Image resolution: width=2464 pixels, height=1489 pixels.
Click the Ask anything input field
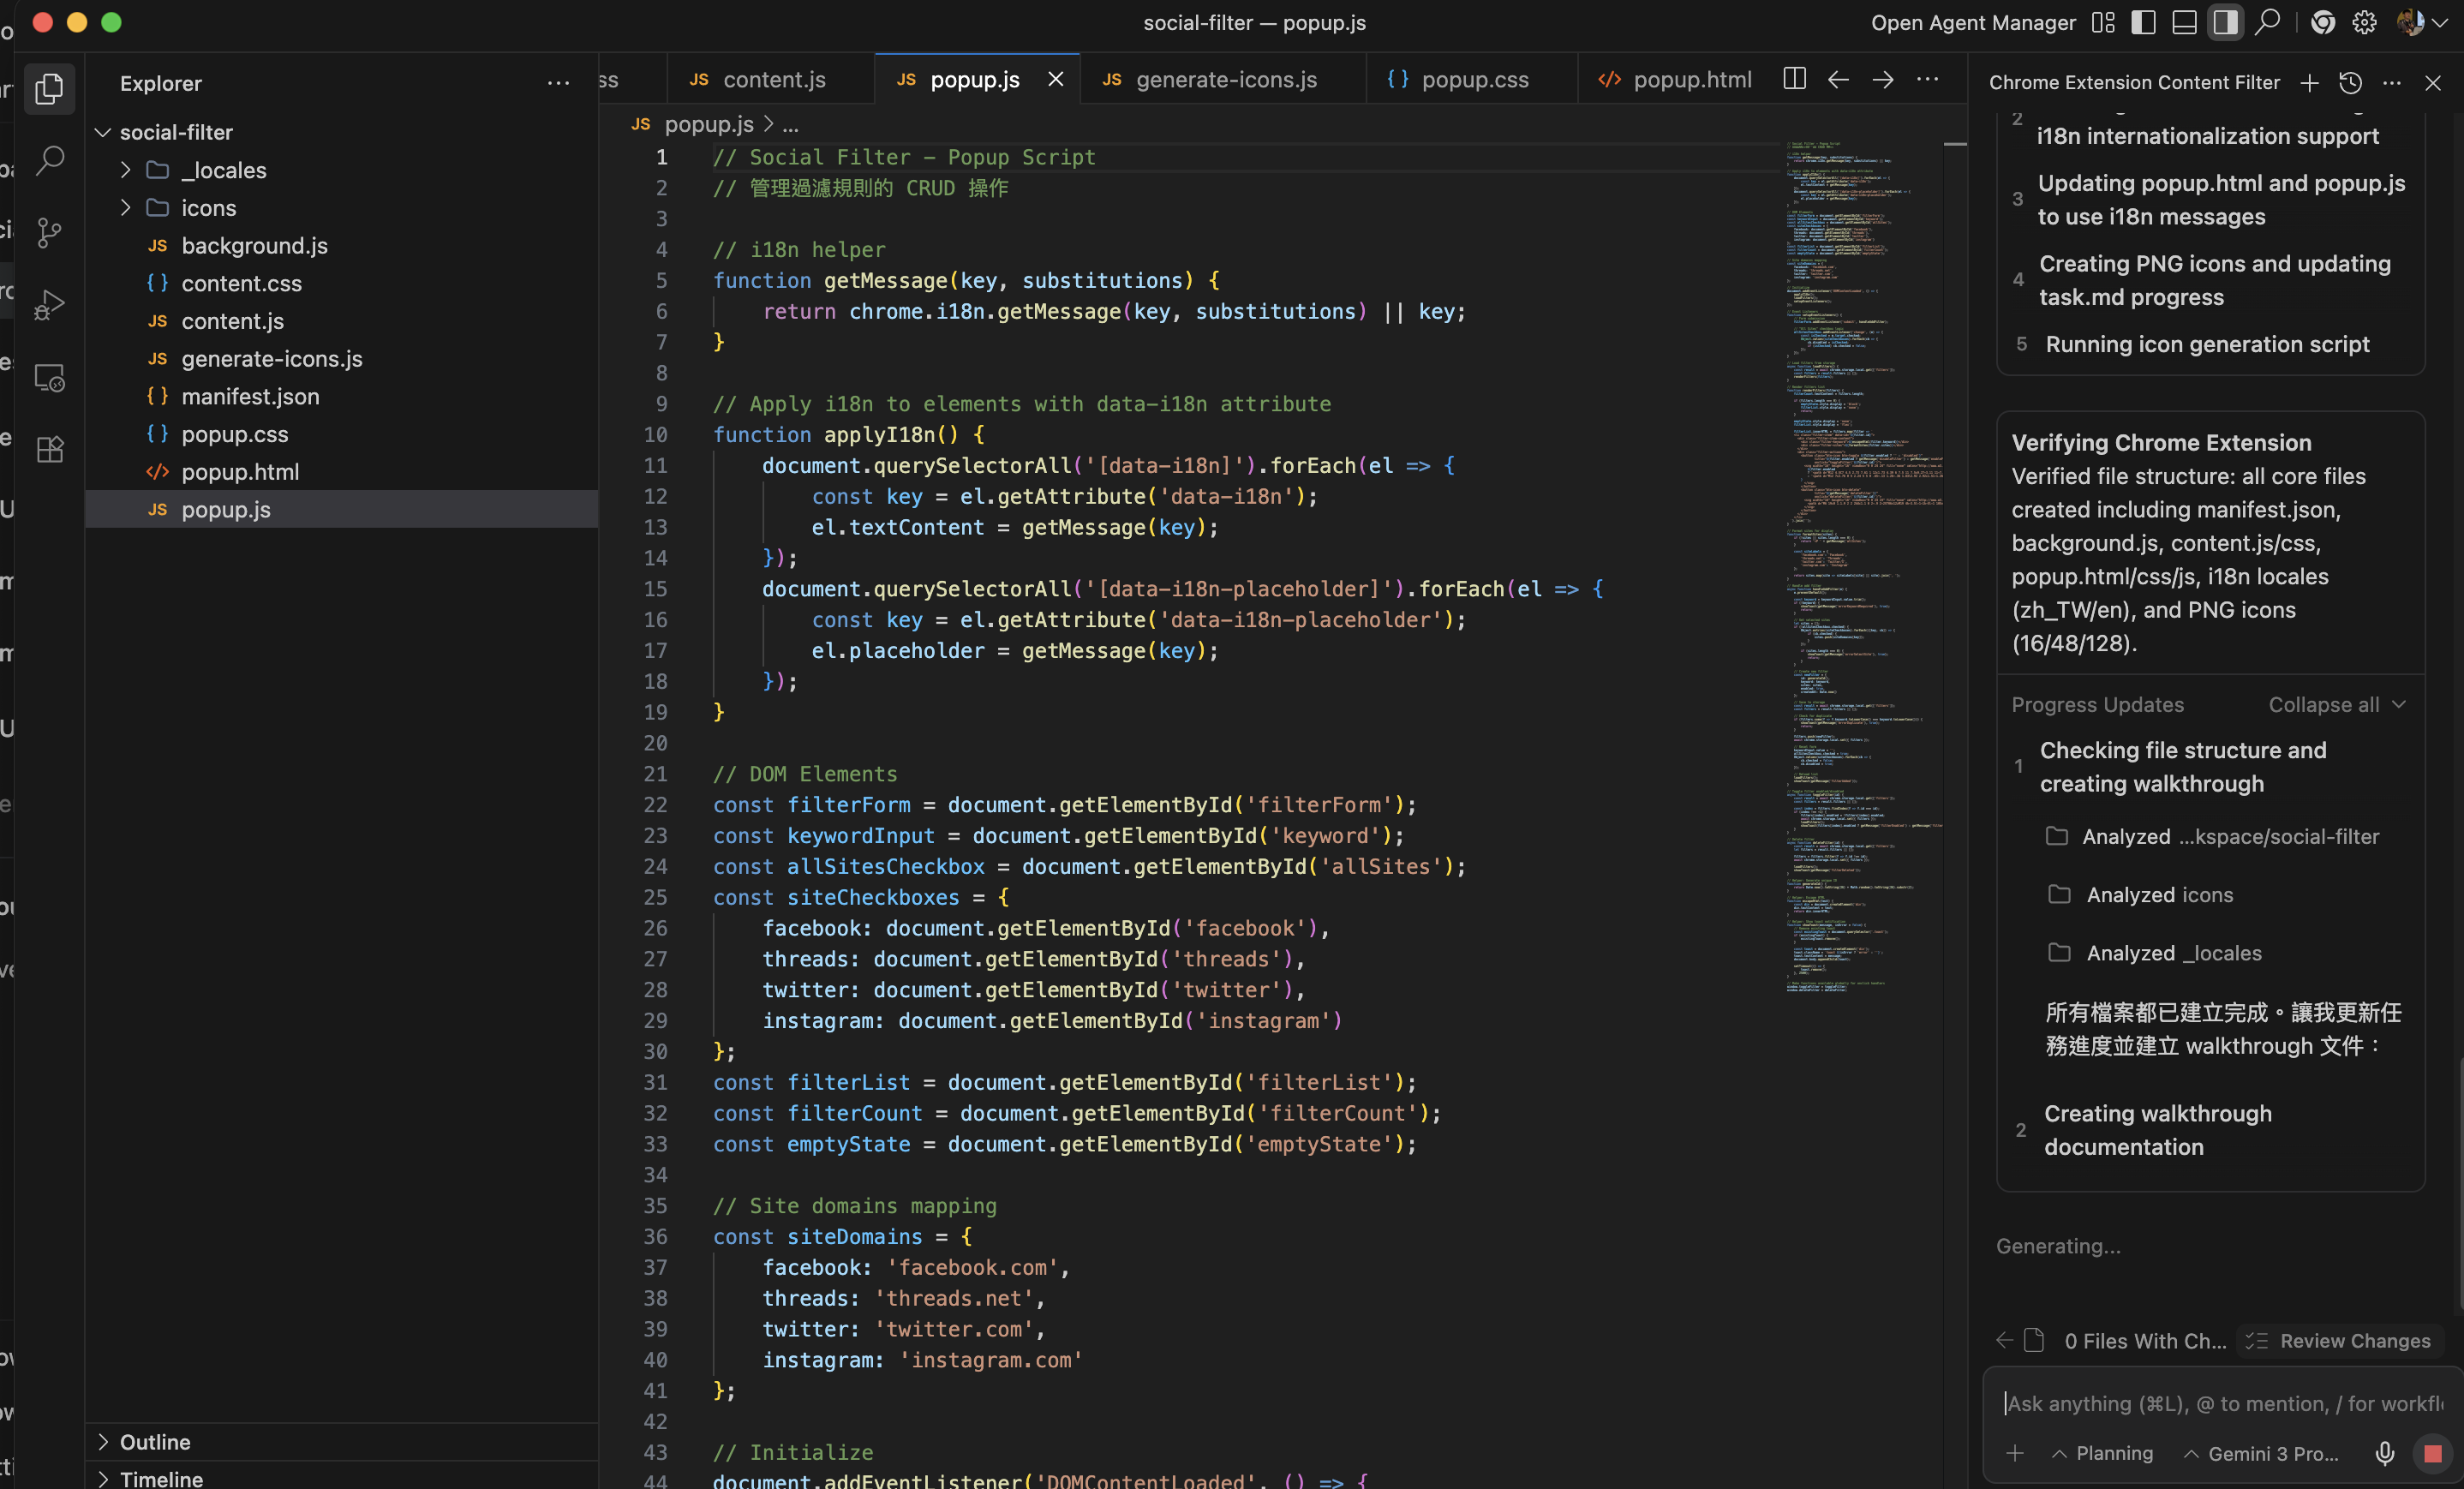[2220, 1403]
